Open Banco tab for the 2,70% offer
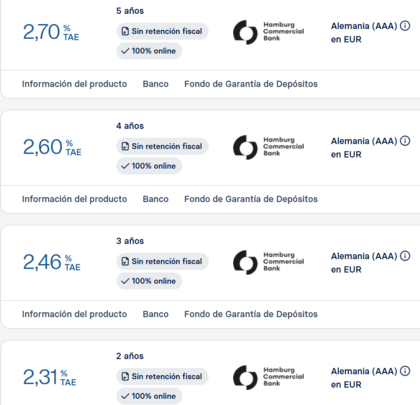Viewport: 420px width, 405px height. [156, 84]
